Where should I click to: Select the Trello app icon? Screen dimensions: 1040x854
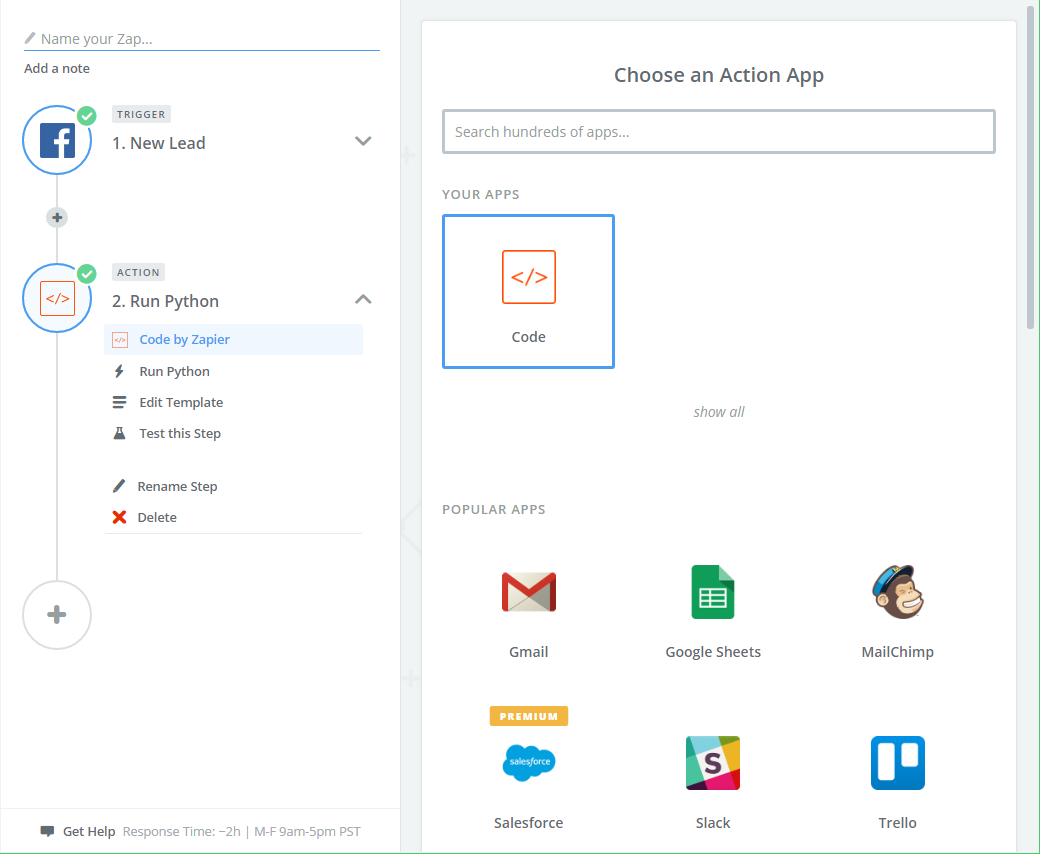point(897,764)
